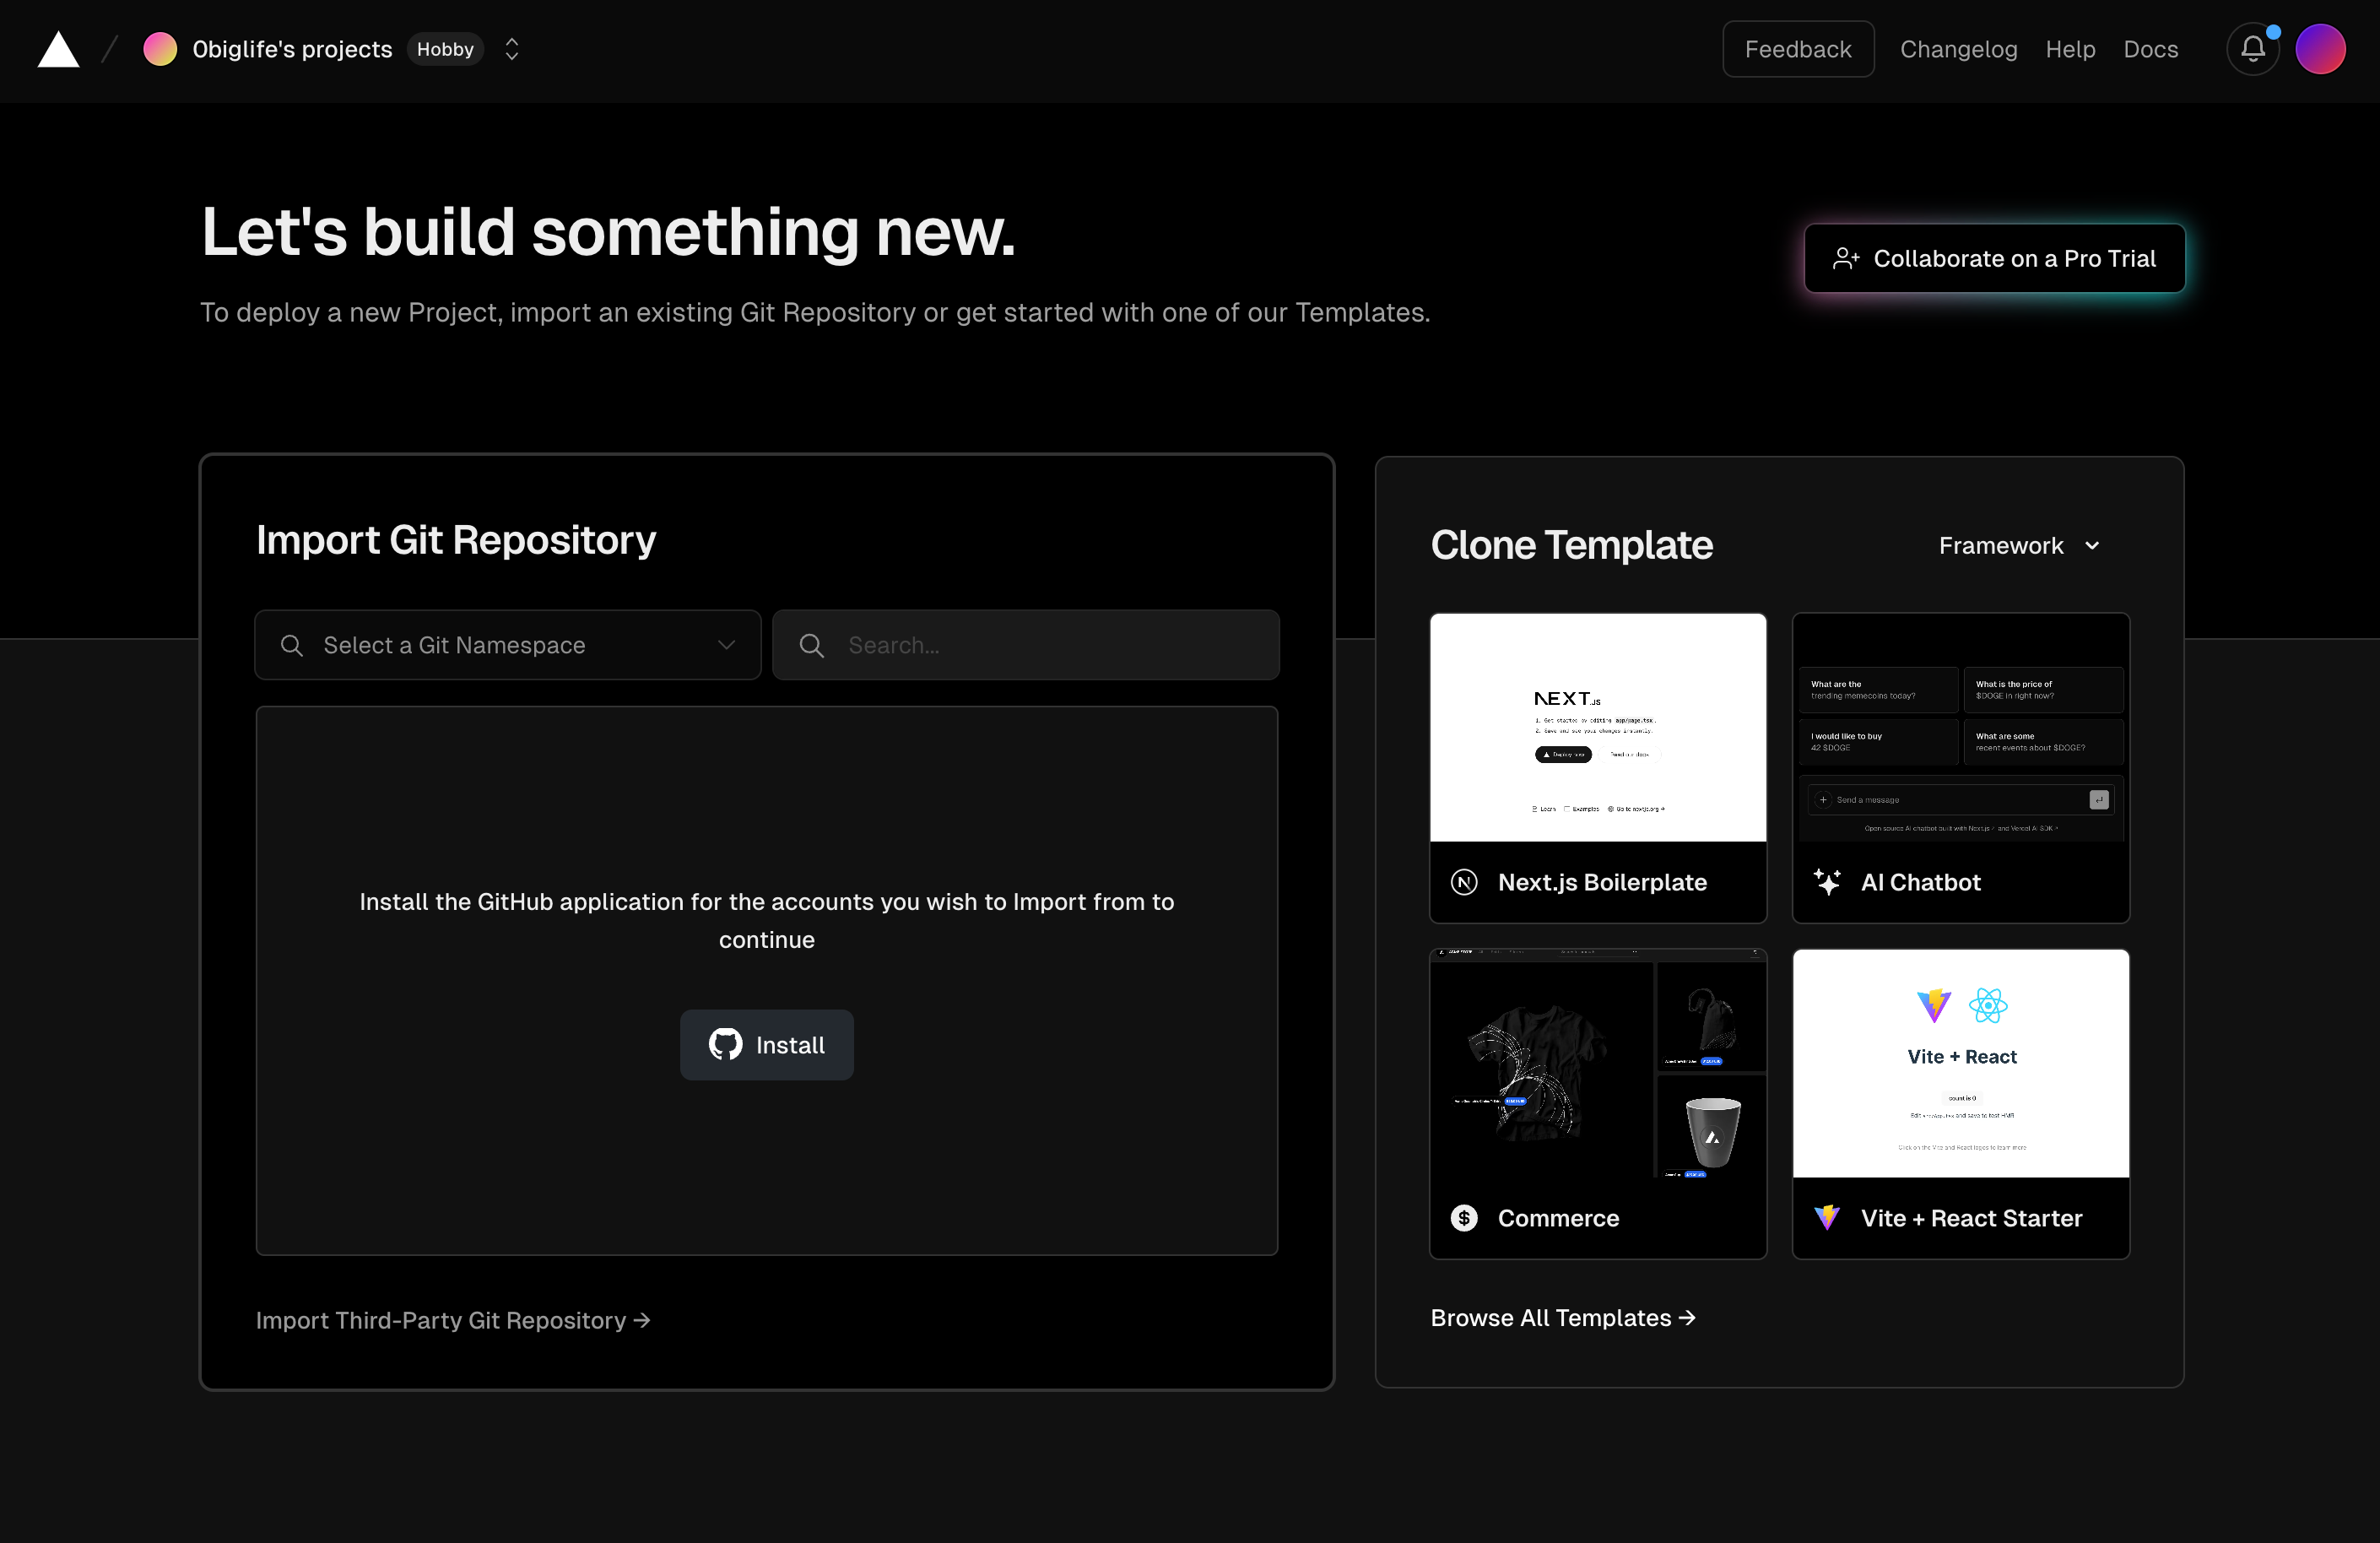Click the React atom logo in preview

click(1988, 1005)
